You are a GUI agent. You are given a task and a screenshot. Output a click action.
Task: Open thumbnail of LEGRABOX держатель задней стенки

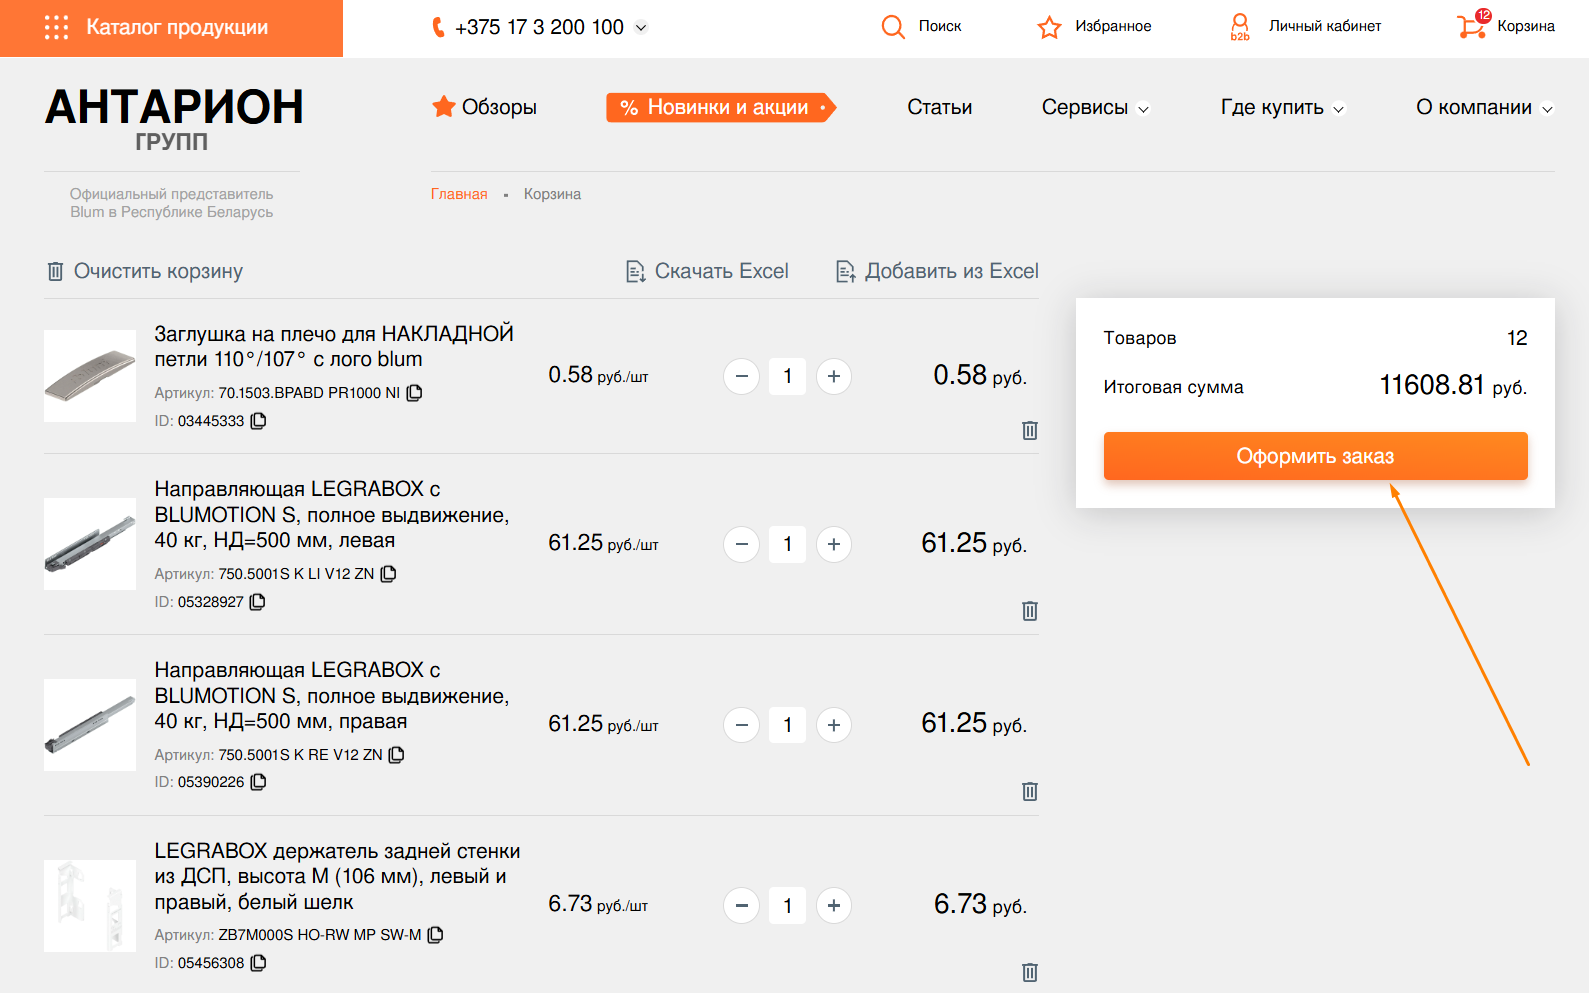tap(90, 906)
